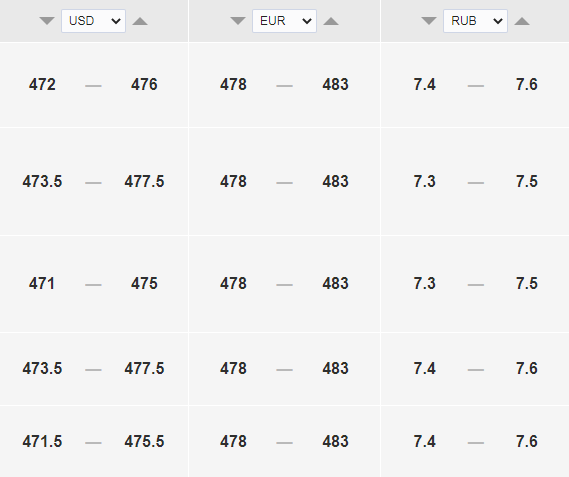
Task: Sort USD column ascending with up arrow
Action: [x=140, y=21]
